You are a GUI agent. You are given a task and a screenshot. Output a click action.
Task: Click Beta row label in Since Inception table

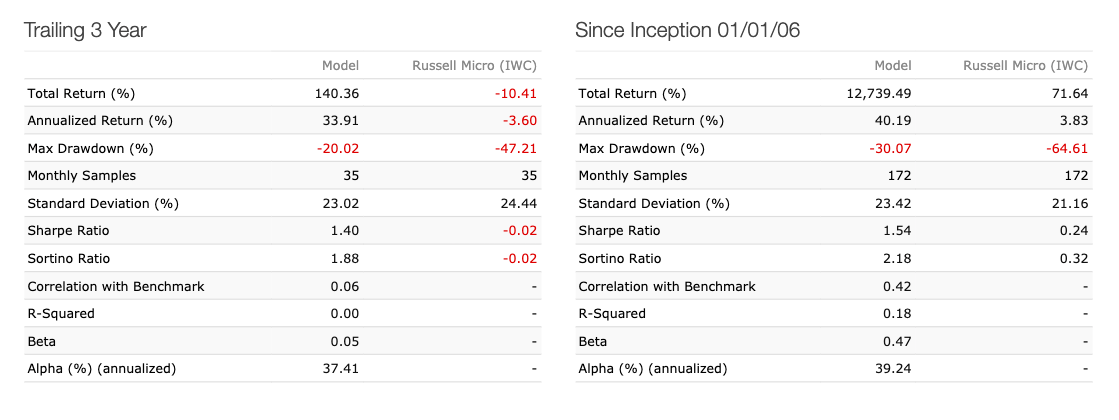tap(592, 341)
